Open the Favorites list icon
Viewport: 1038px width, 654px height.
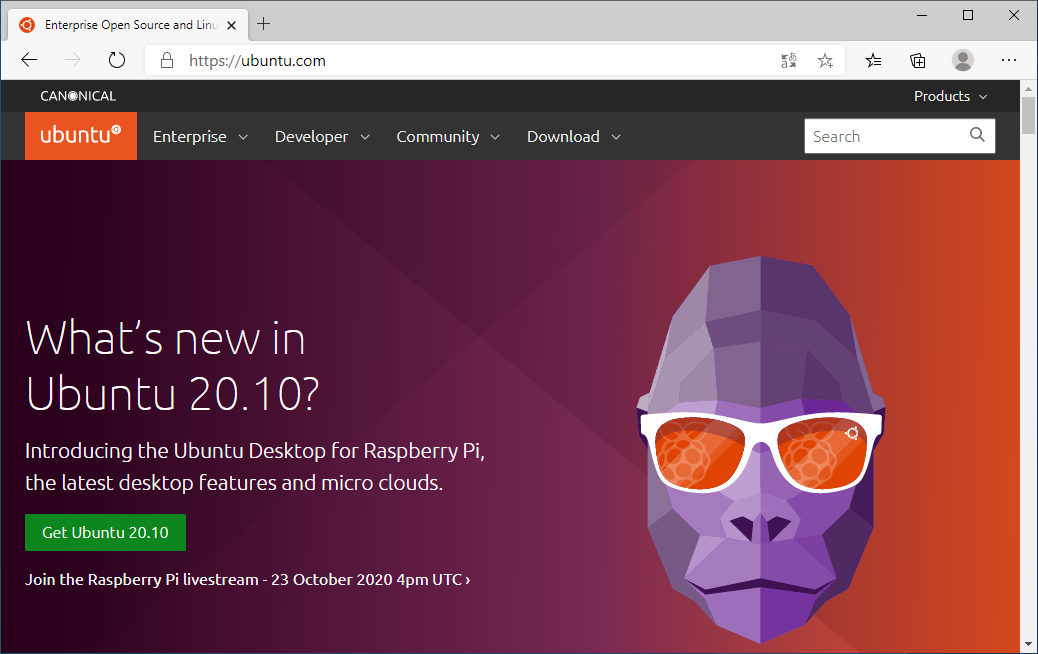click(x=873, y=61)
